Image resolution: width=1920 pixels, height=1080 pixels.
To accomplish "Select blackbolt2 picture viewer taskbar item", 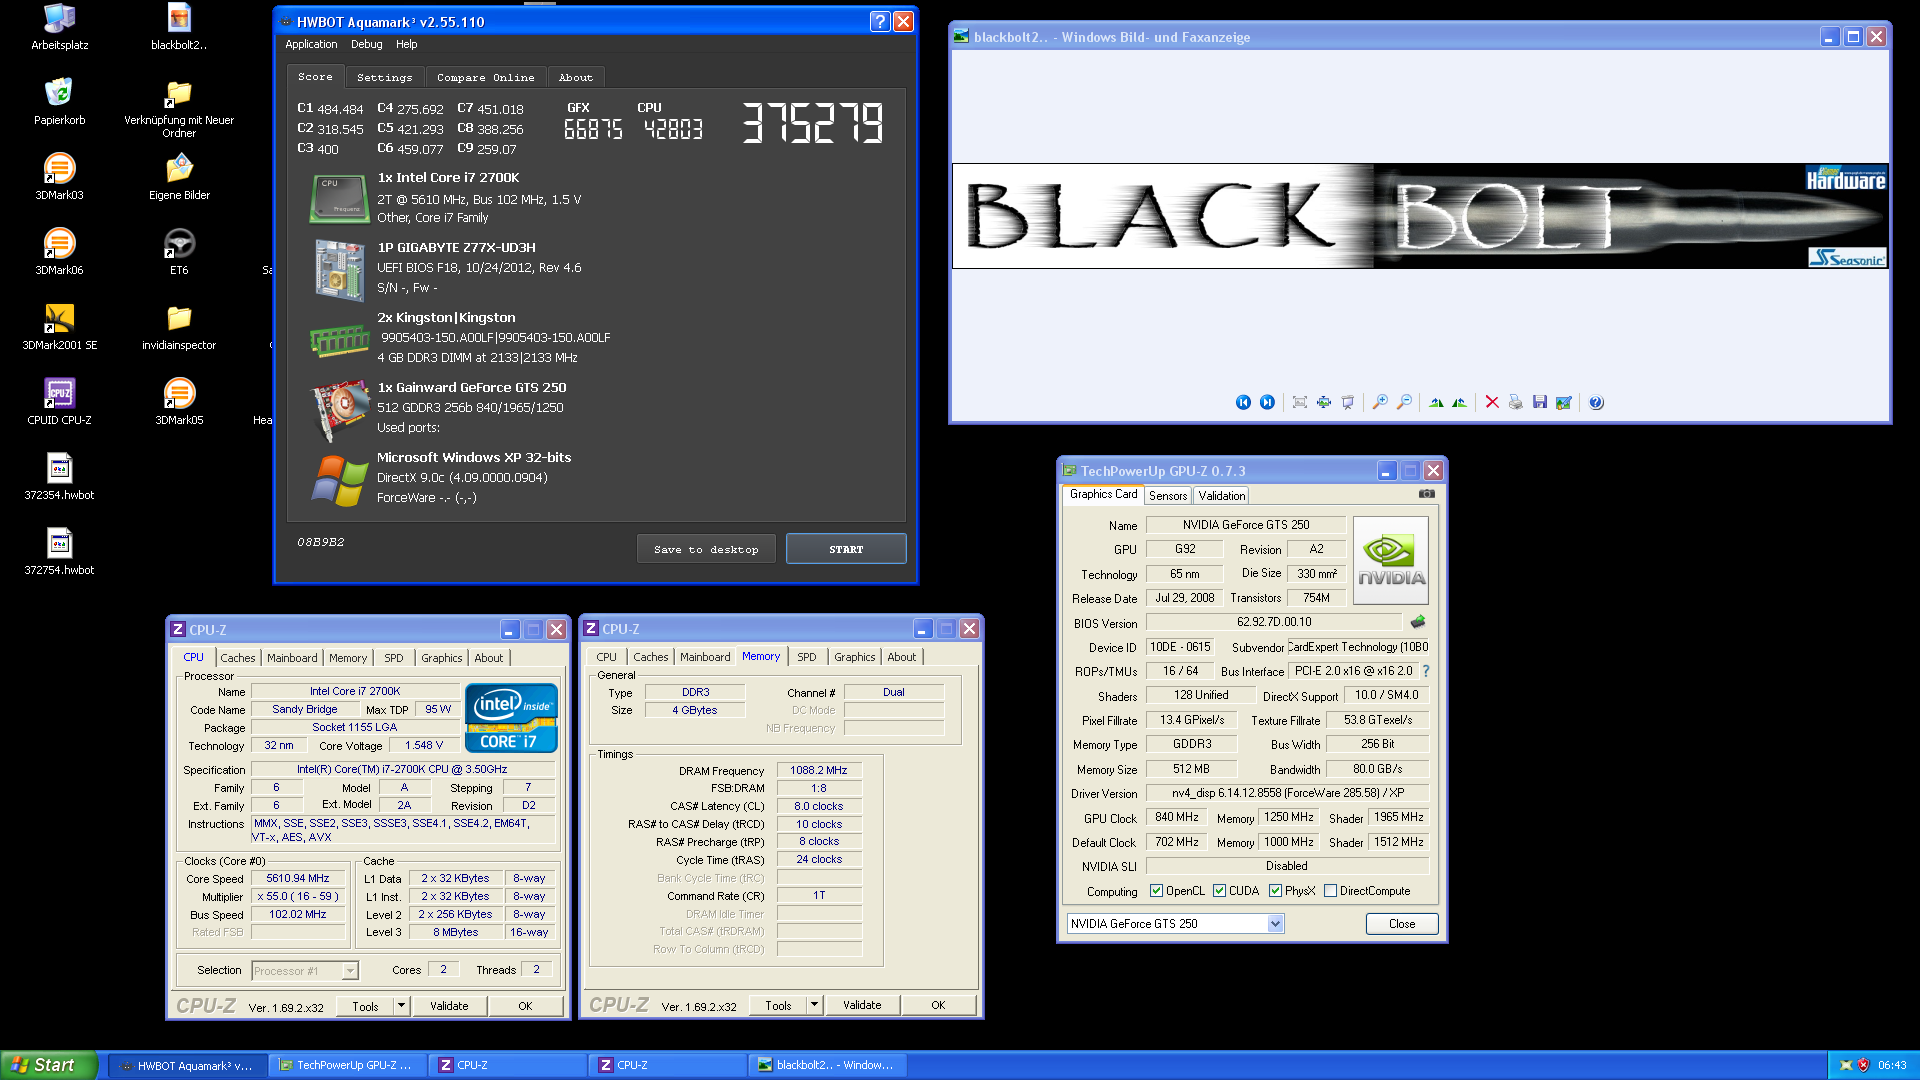I will (x=826, y=1065).
